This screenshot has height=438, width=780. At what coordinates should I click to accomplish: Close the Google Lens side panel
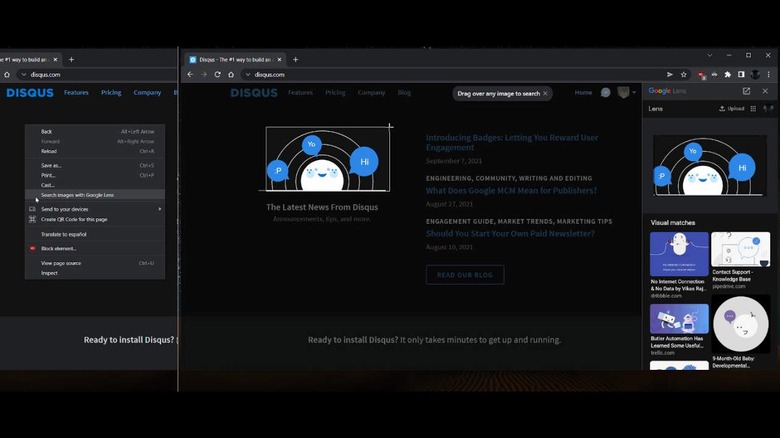tap(765, 91)
